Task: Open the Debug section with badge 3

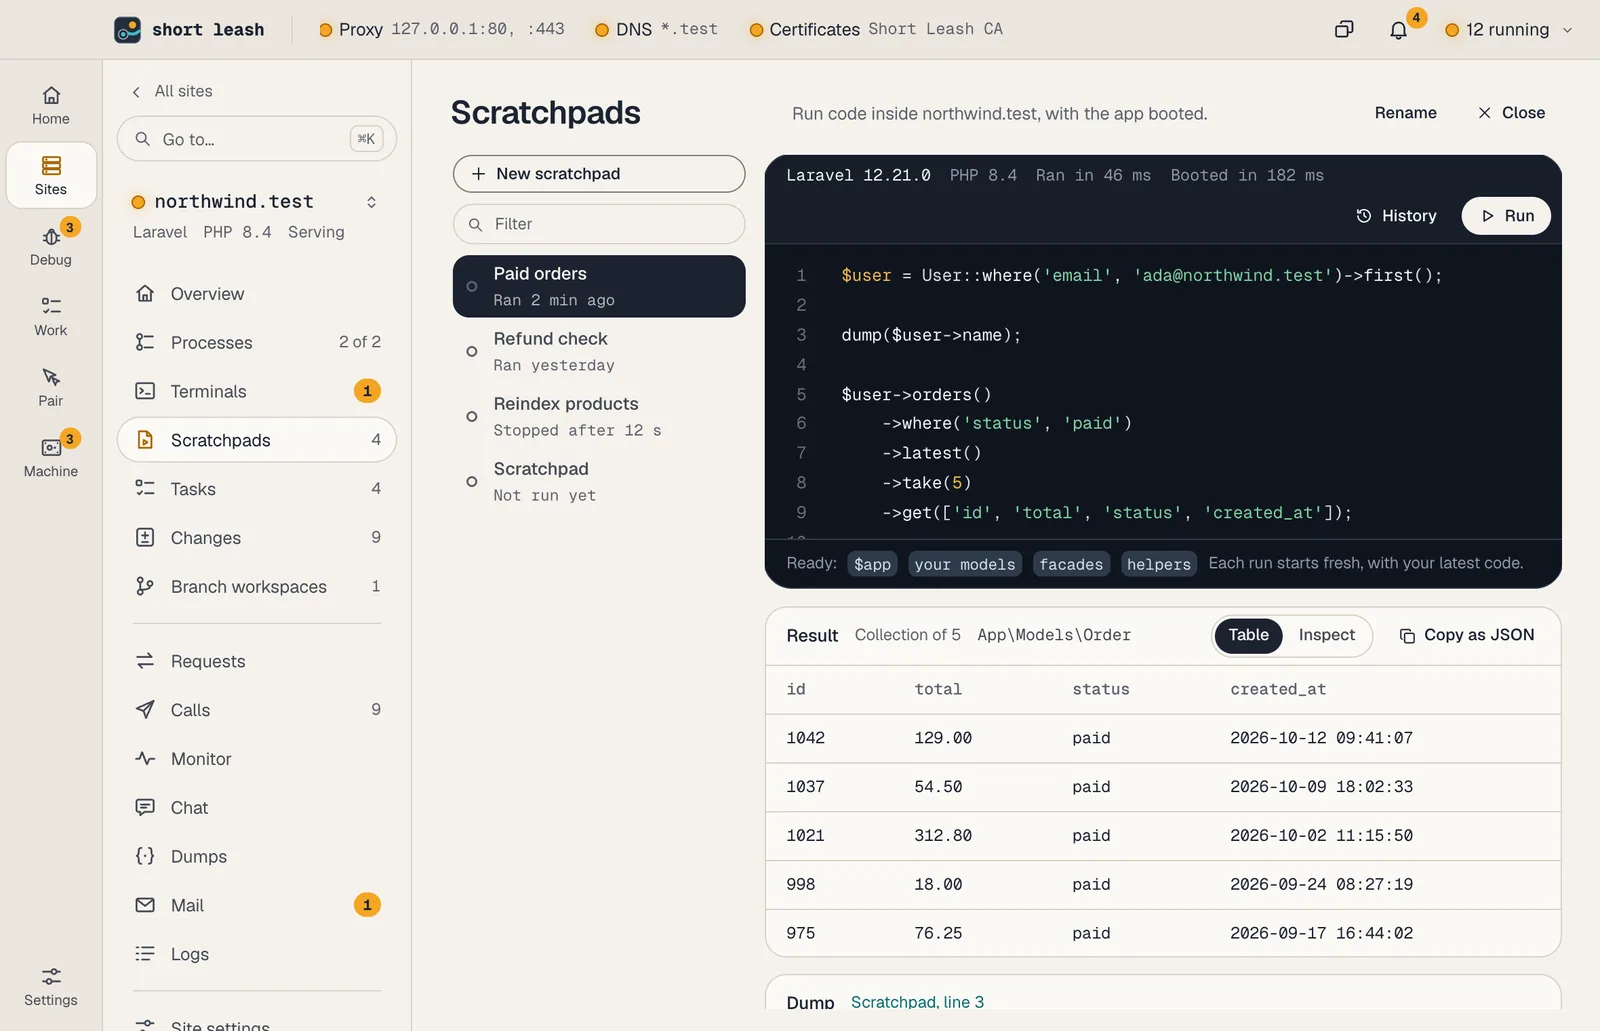Action: [51, 246]
